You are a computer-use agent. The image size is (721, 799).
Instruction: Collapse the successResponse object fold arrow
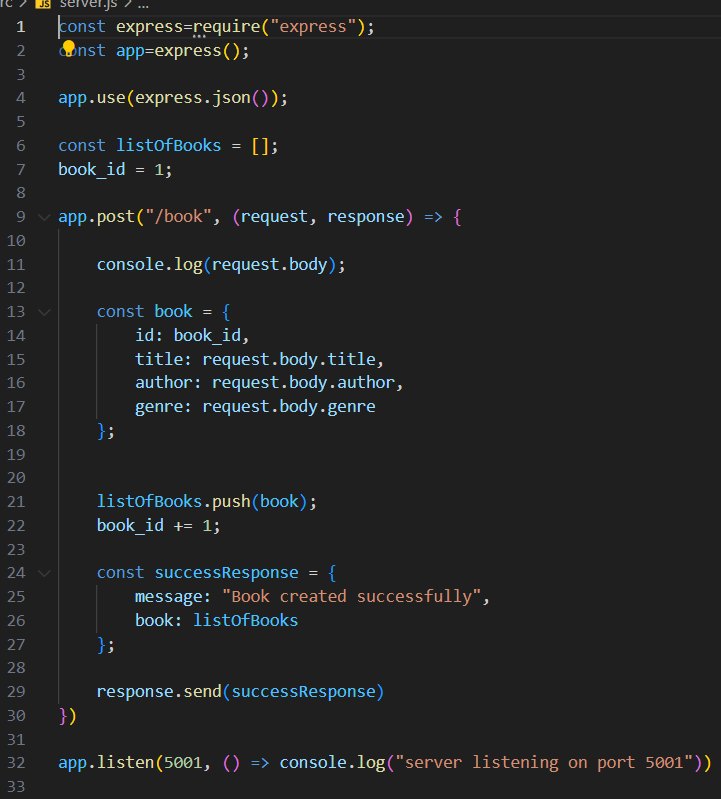(44, 573)
